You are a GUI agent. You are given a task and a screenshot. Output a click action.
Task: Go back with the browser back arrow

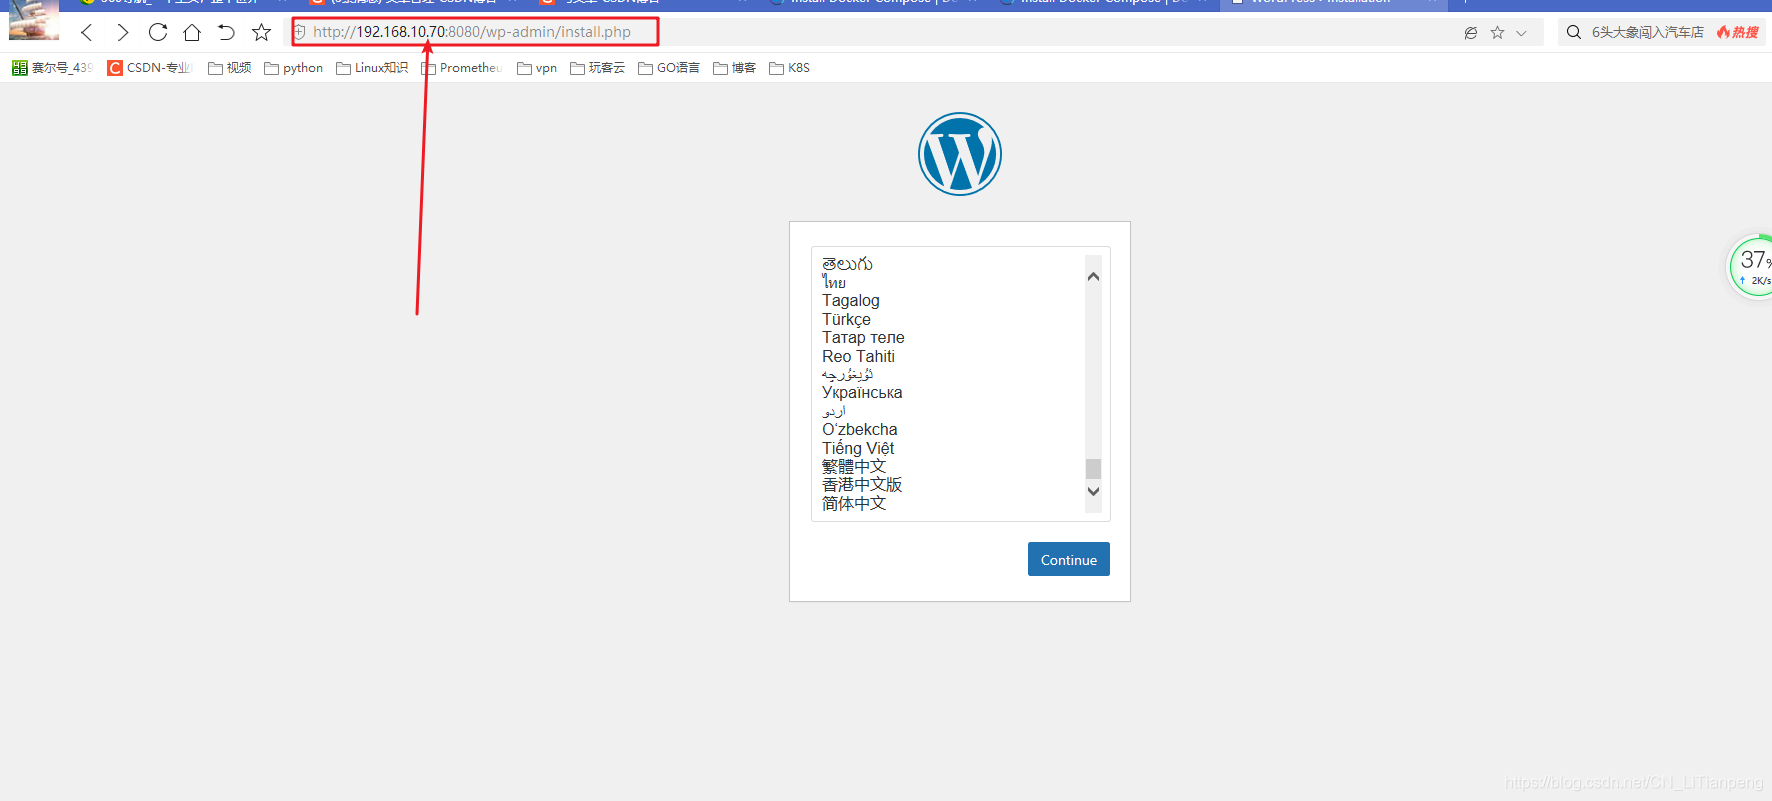tap(87, 32)
